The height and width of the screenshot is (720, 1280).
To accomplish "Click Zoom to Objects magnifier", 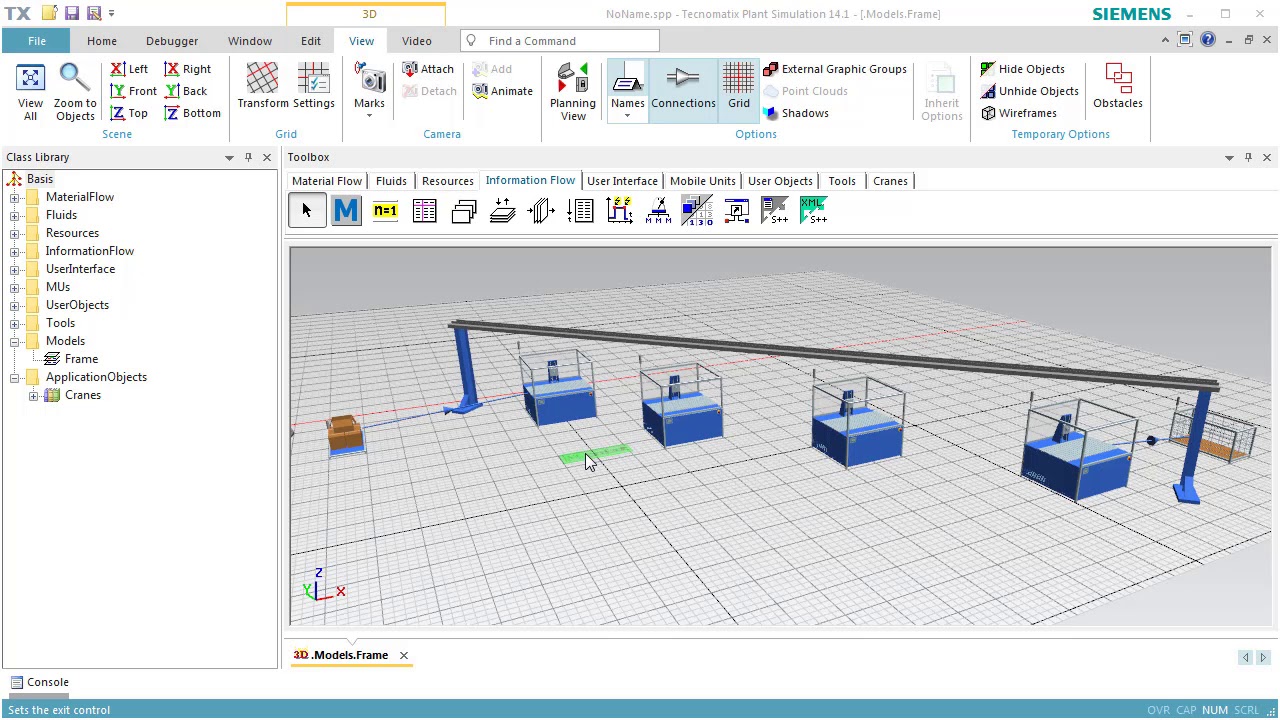I will click(x=75, y=92).
